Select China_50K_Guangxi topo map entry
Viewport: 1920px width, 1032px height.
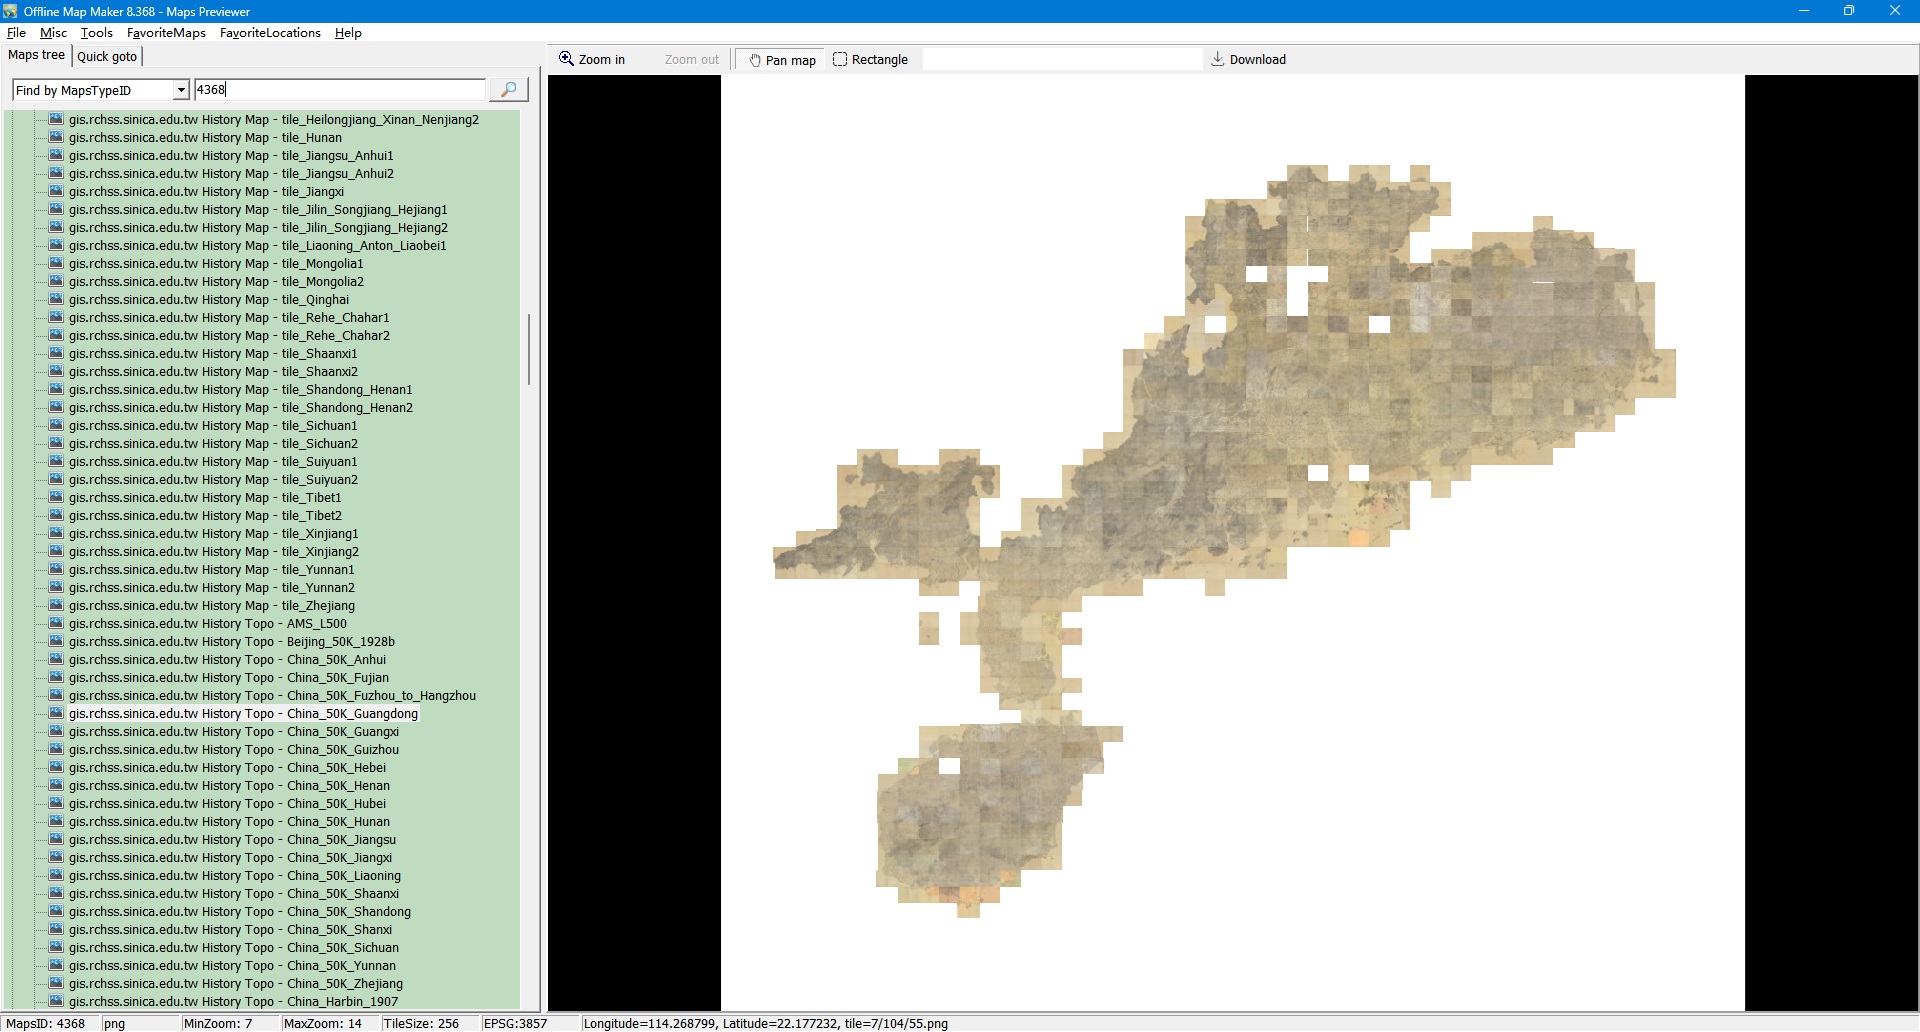point(233,732)
